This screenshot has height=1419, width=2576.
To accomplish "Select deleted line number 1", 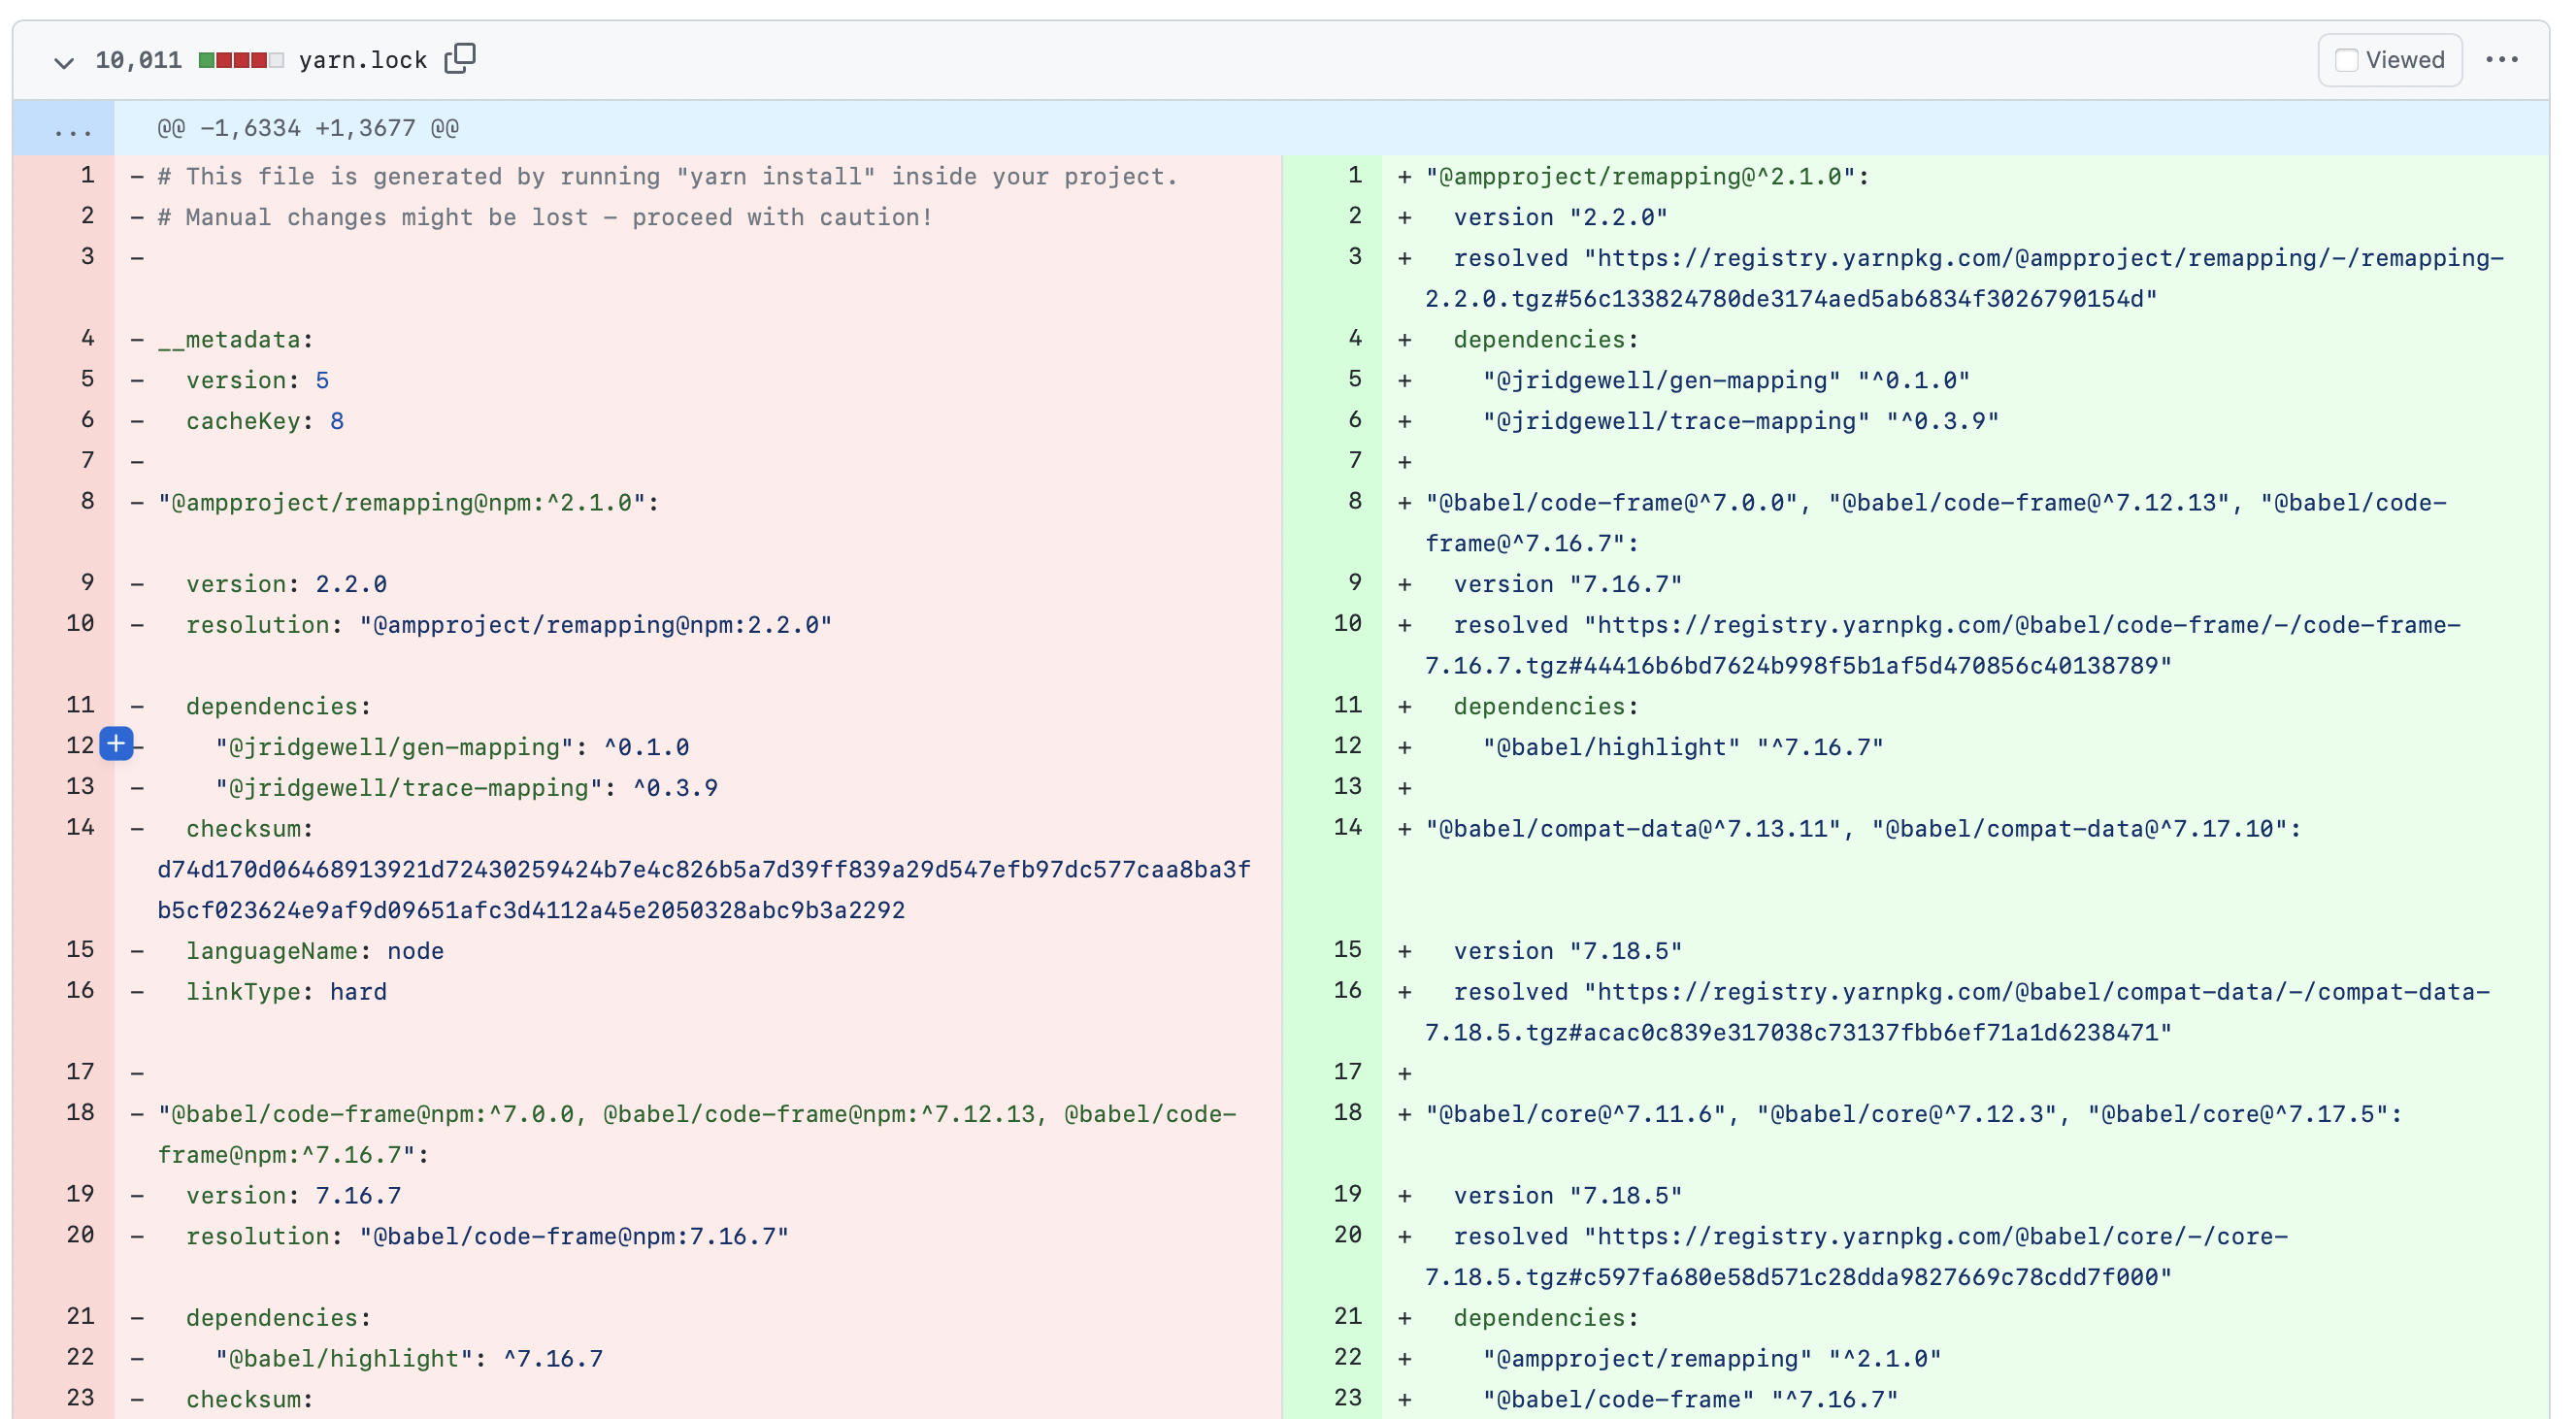I will [x=88, y=176].
